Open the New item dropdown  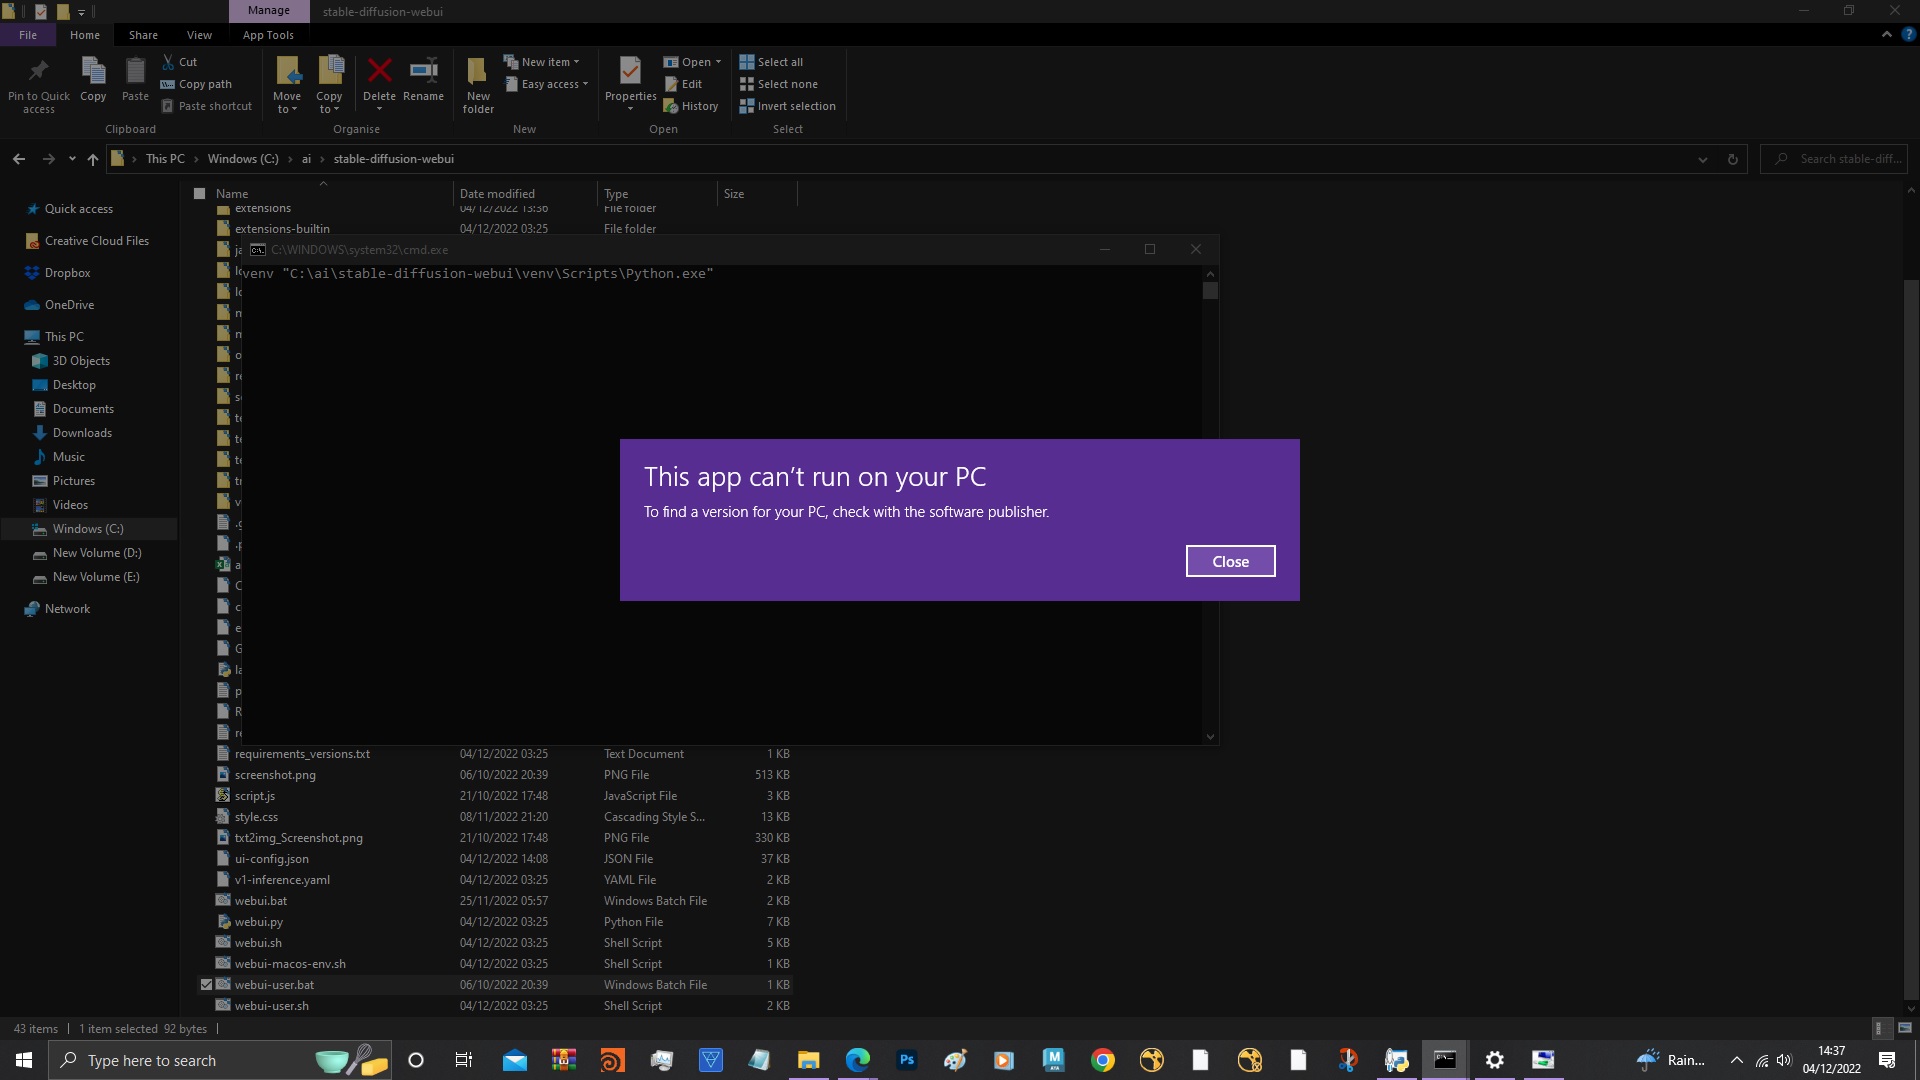548,62
